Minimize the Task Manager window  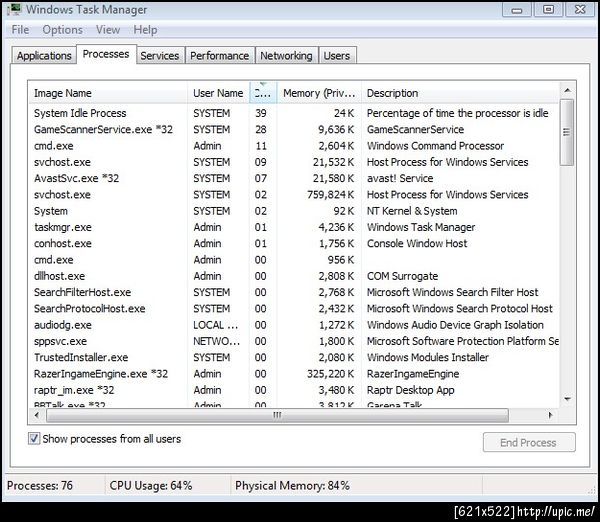[517, 9]
